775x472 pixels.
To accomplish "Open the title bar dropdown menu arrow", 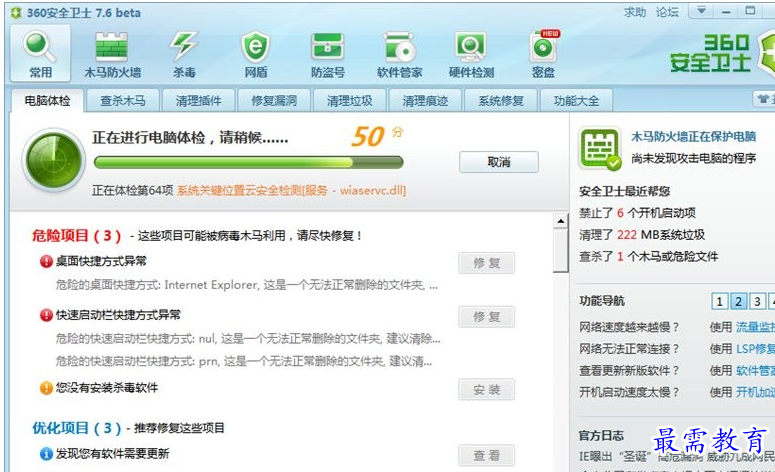I will 701,11.
